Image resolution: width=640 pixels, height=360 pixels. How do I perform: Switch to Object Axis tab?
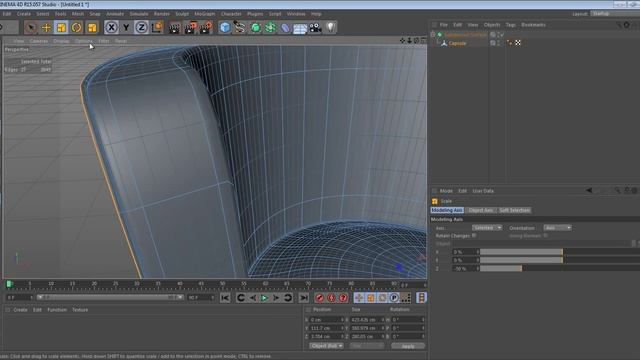coord(480,210)
